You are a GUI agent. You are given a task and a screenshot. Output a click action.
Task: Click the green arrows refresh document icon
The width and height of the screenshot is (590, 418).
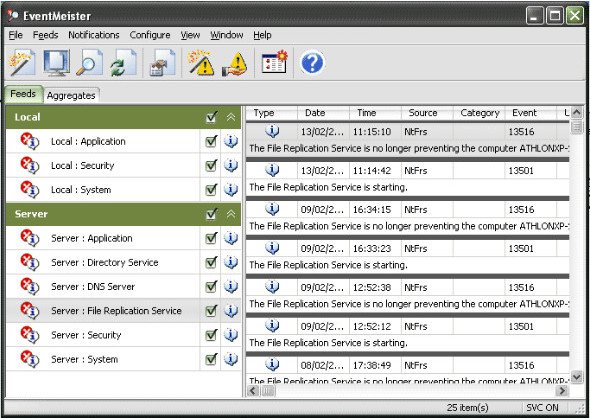(x=123, y=62)
